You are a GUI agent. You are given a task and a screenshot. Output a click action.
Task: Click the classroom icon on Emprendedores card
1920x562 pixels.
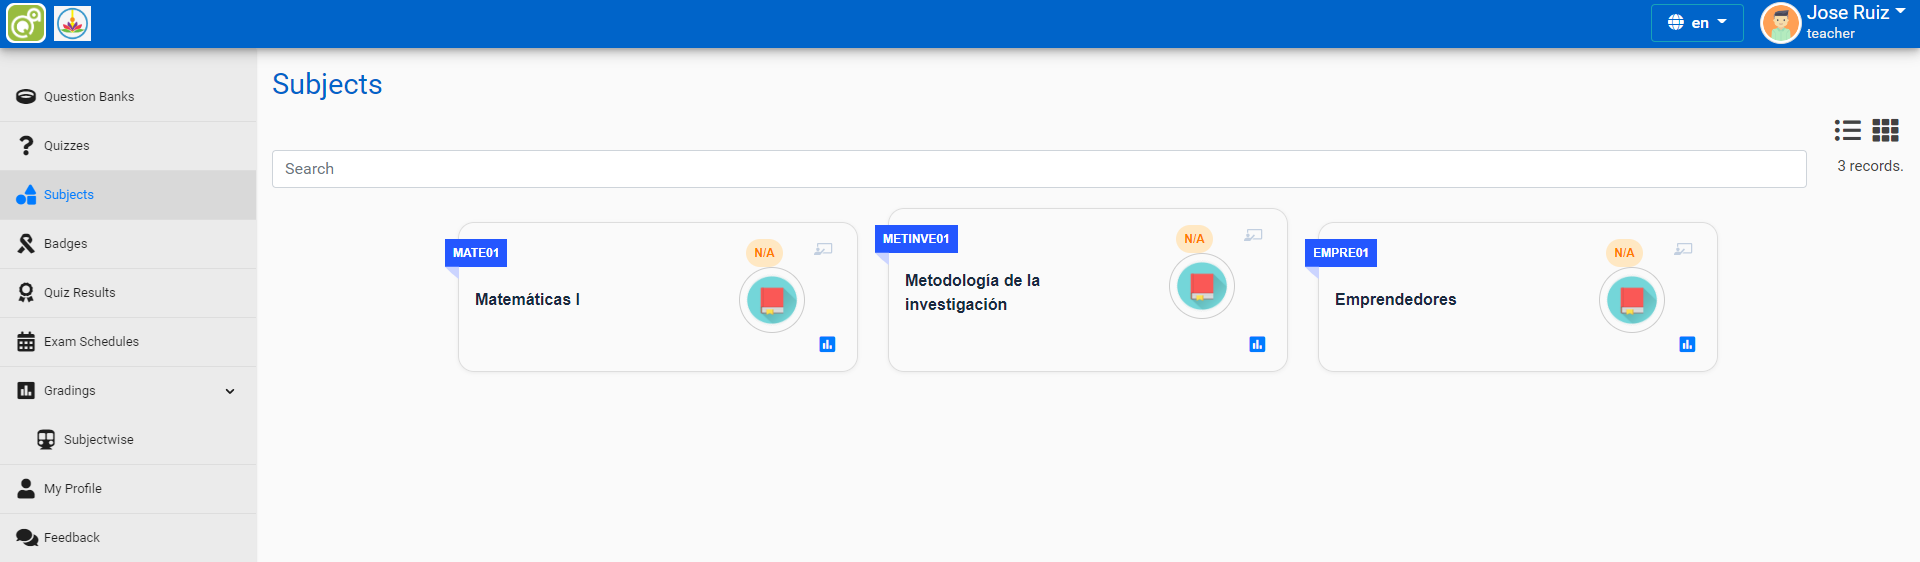point(1683,249)
